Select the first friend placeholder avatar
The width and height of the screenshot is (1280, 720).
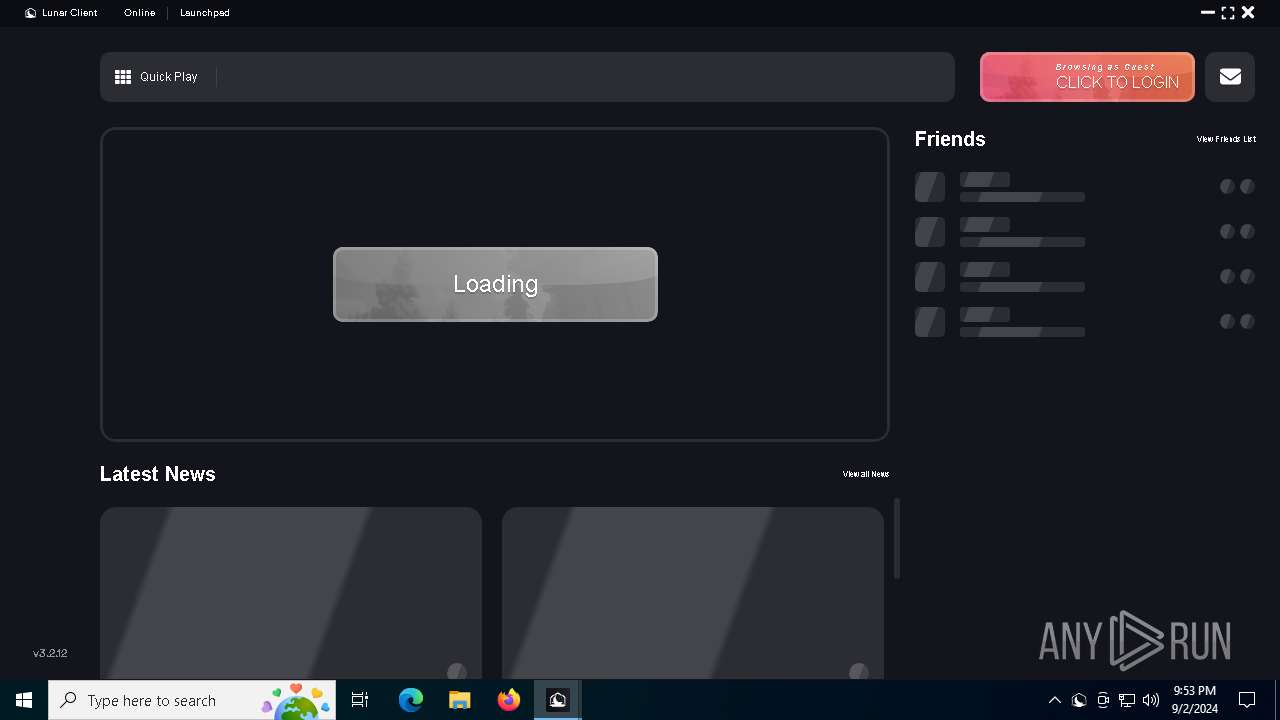click(x=930, y=187)
